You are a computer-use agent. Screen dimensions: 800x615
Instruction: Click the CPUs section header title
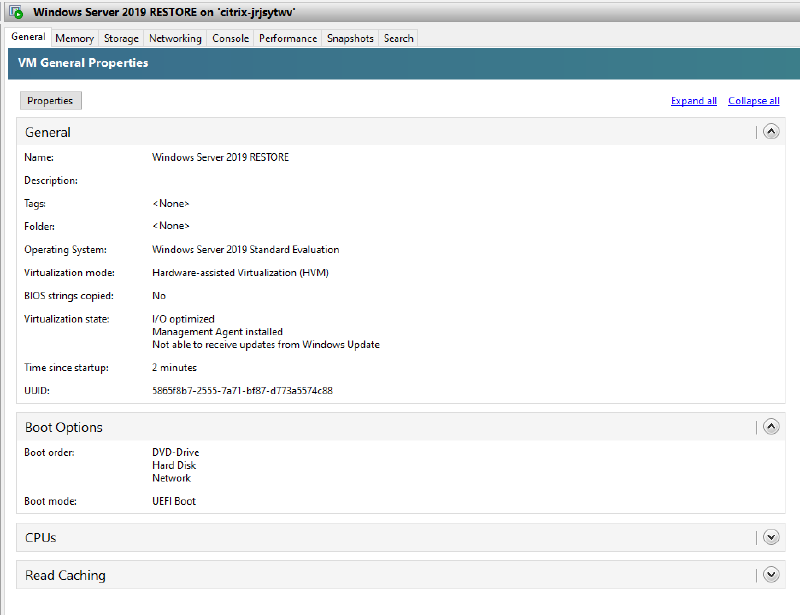click(x=40, y=537)
